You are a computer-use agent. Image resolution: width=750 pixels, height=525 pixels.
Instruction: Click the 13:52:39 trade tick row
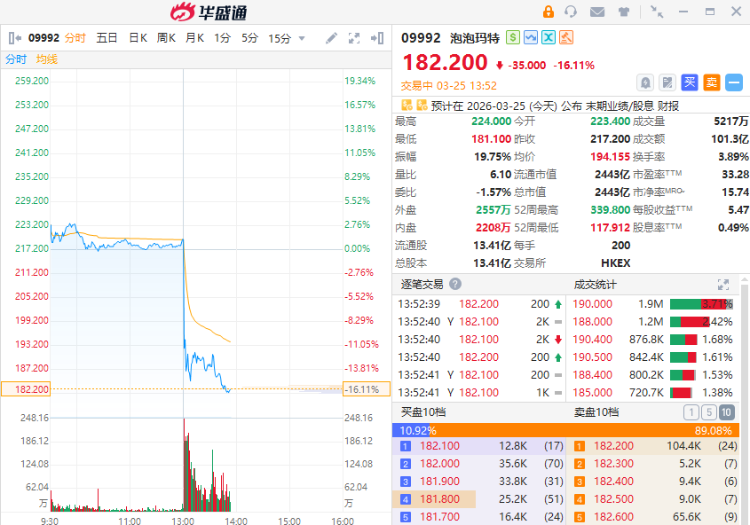[480, 304]
